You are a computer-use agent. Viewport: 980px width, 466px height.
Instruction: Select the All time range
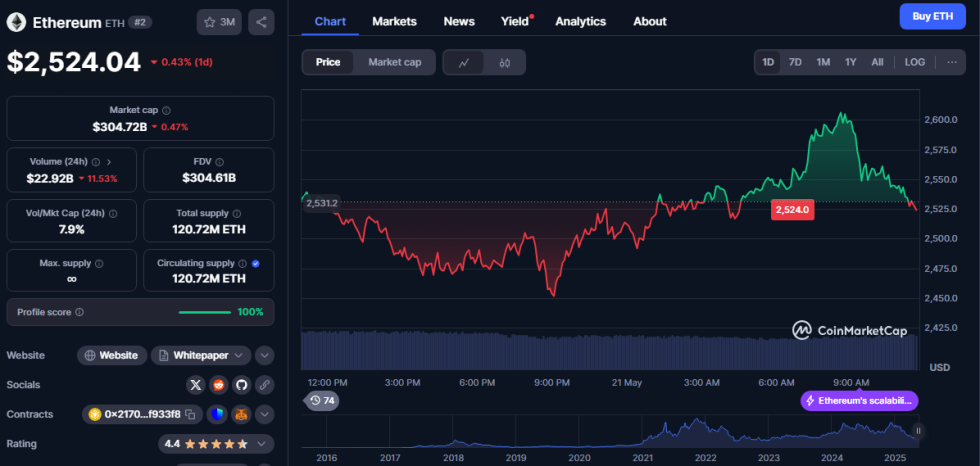878,62
